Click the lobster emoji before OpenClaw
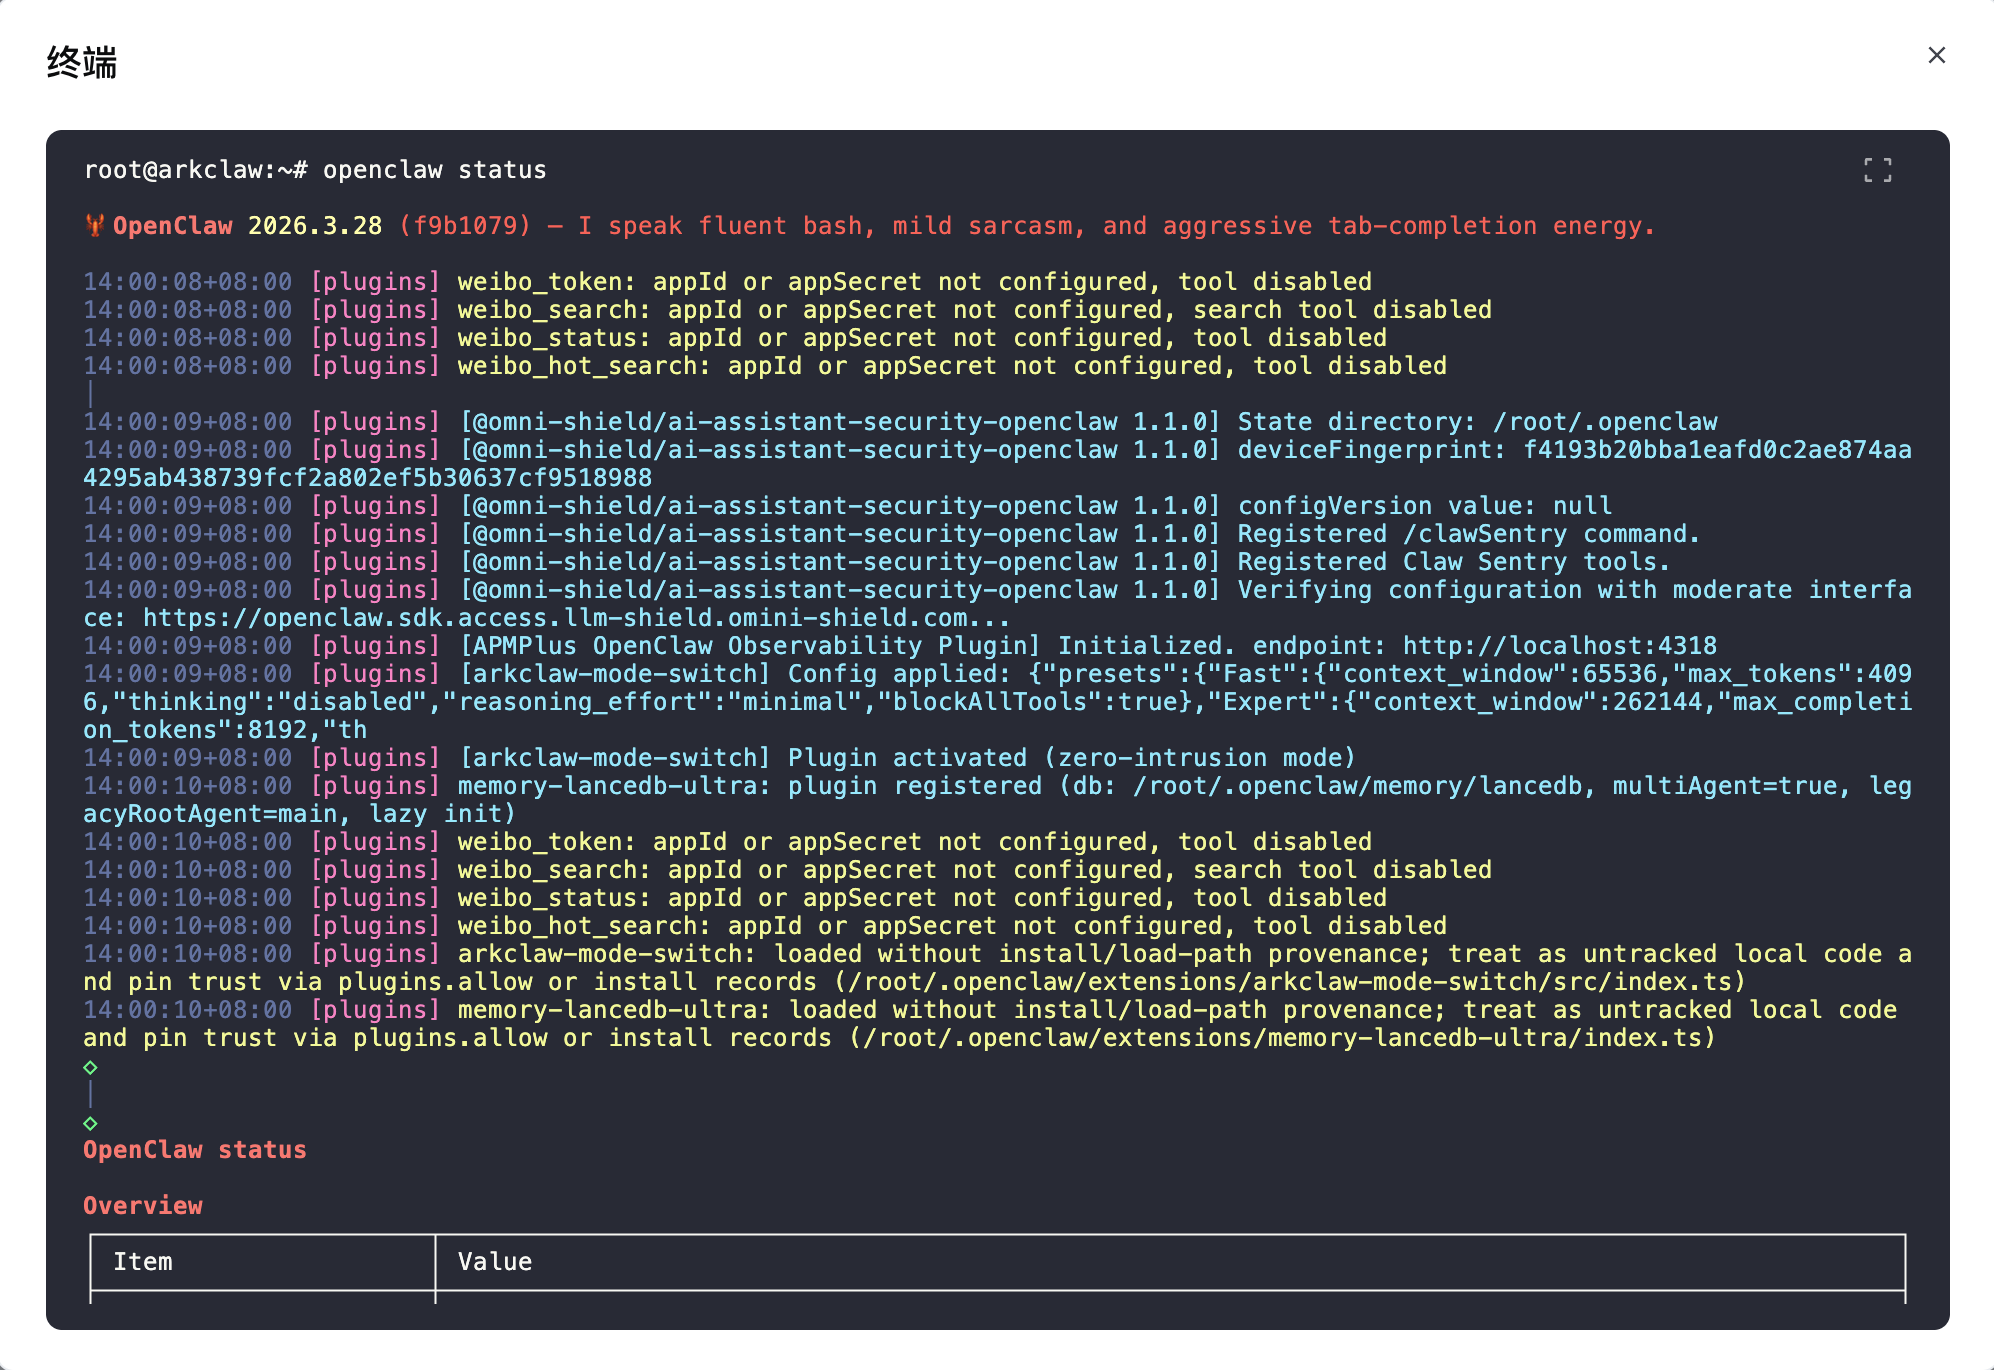This screenshot has height=1370, width=1994. [95, 226]
